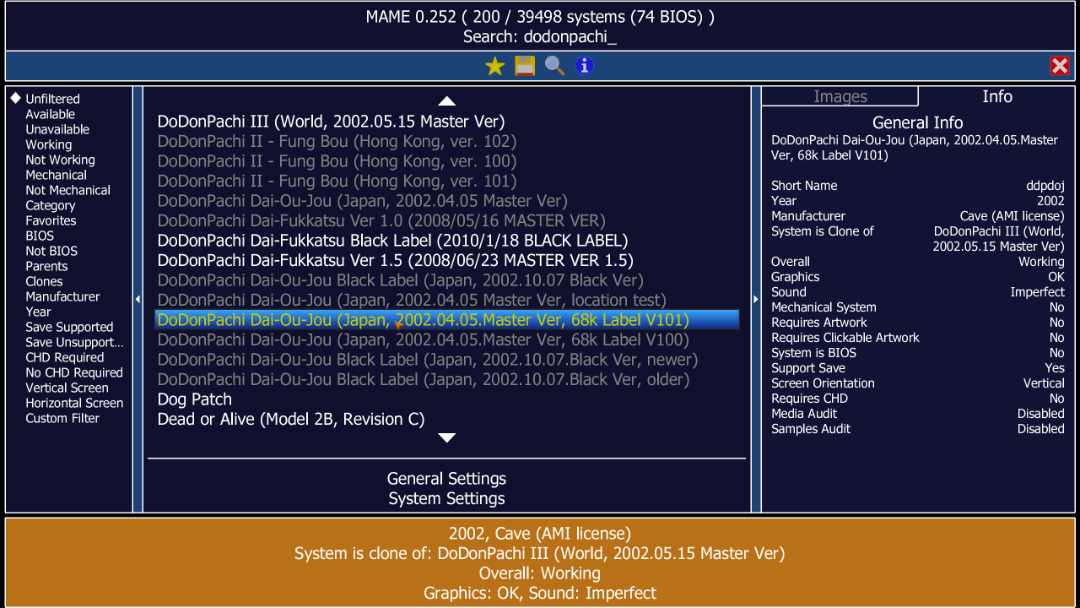Open search using the magnifier icon
The height and width of the screenshot is (608, 1080).
[554, 65]
